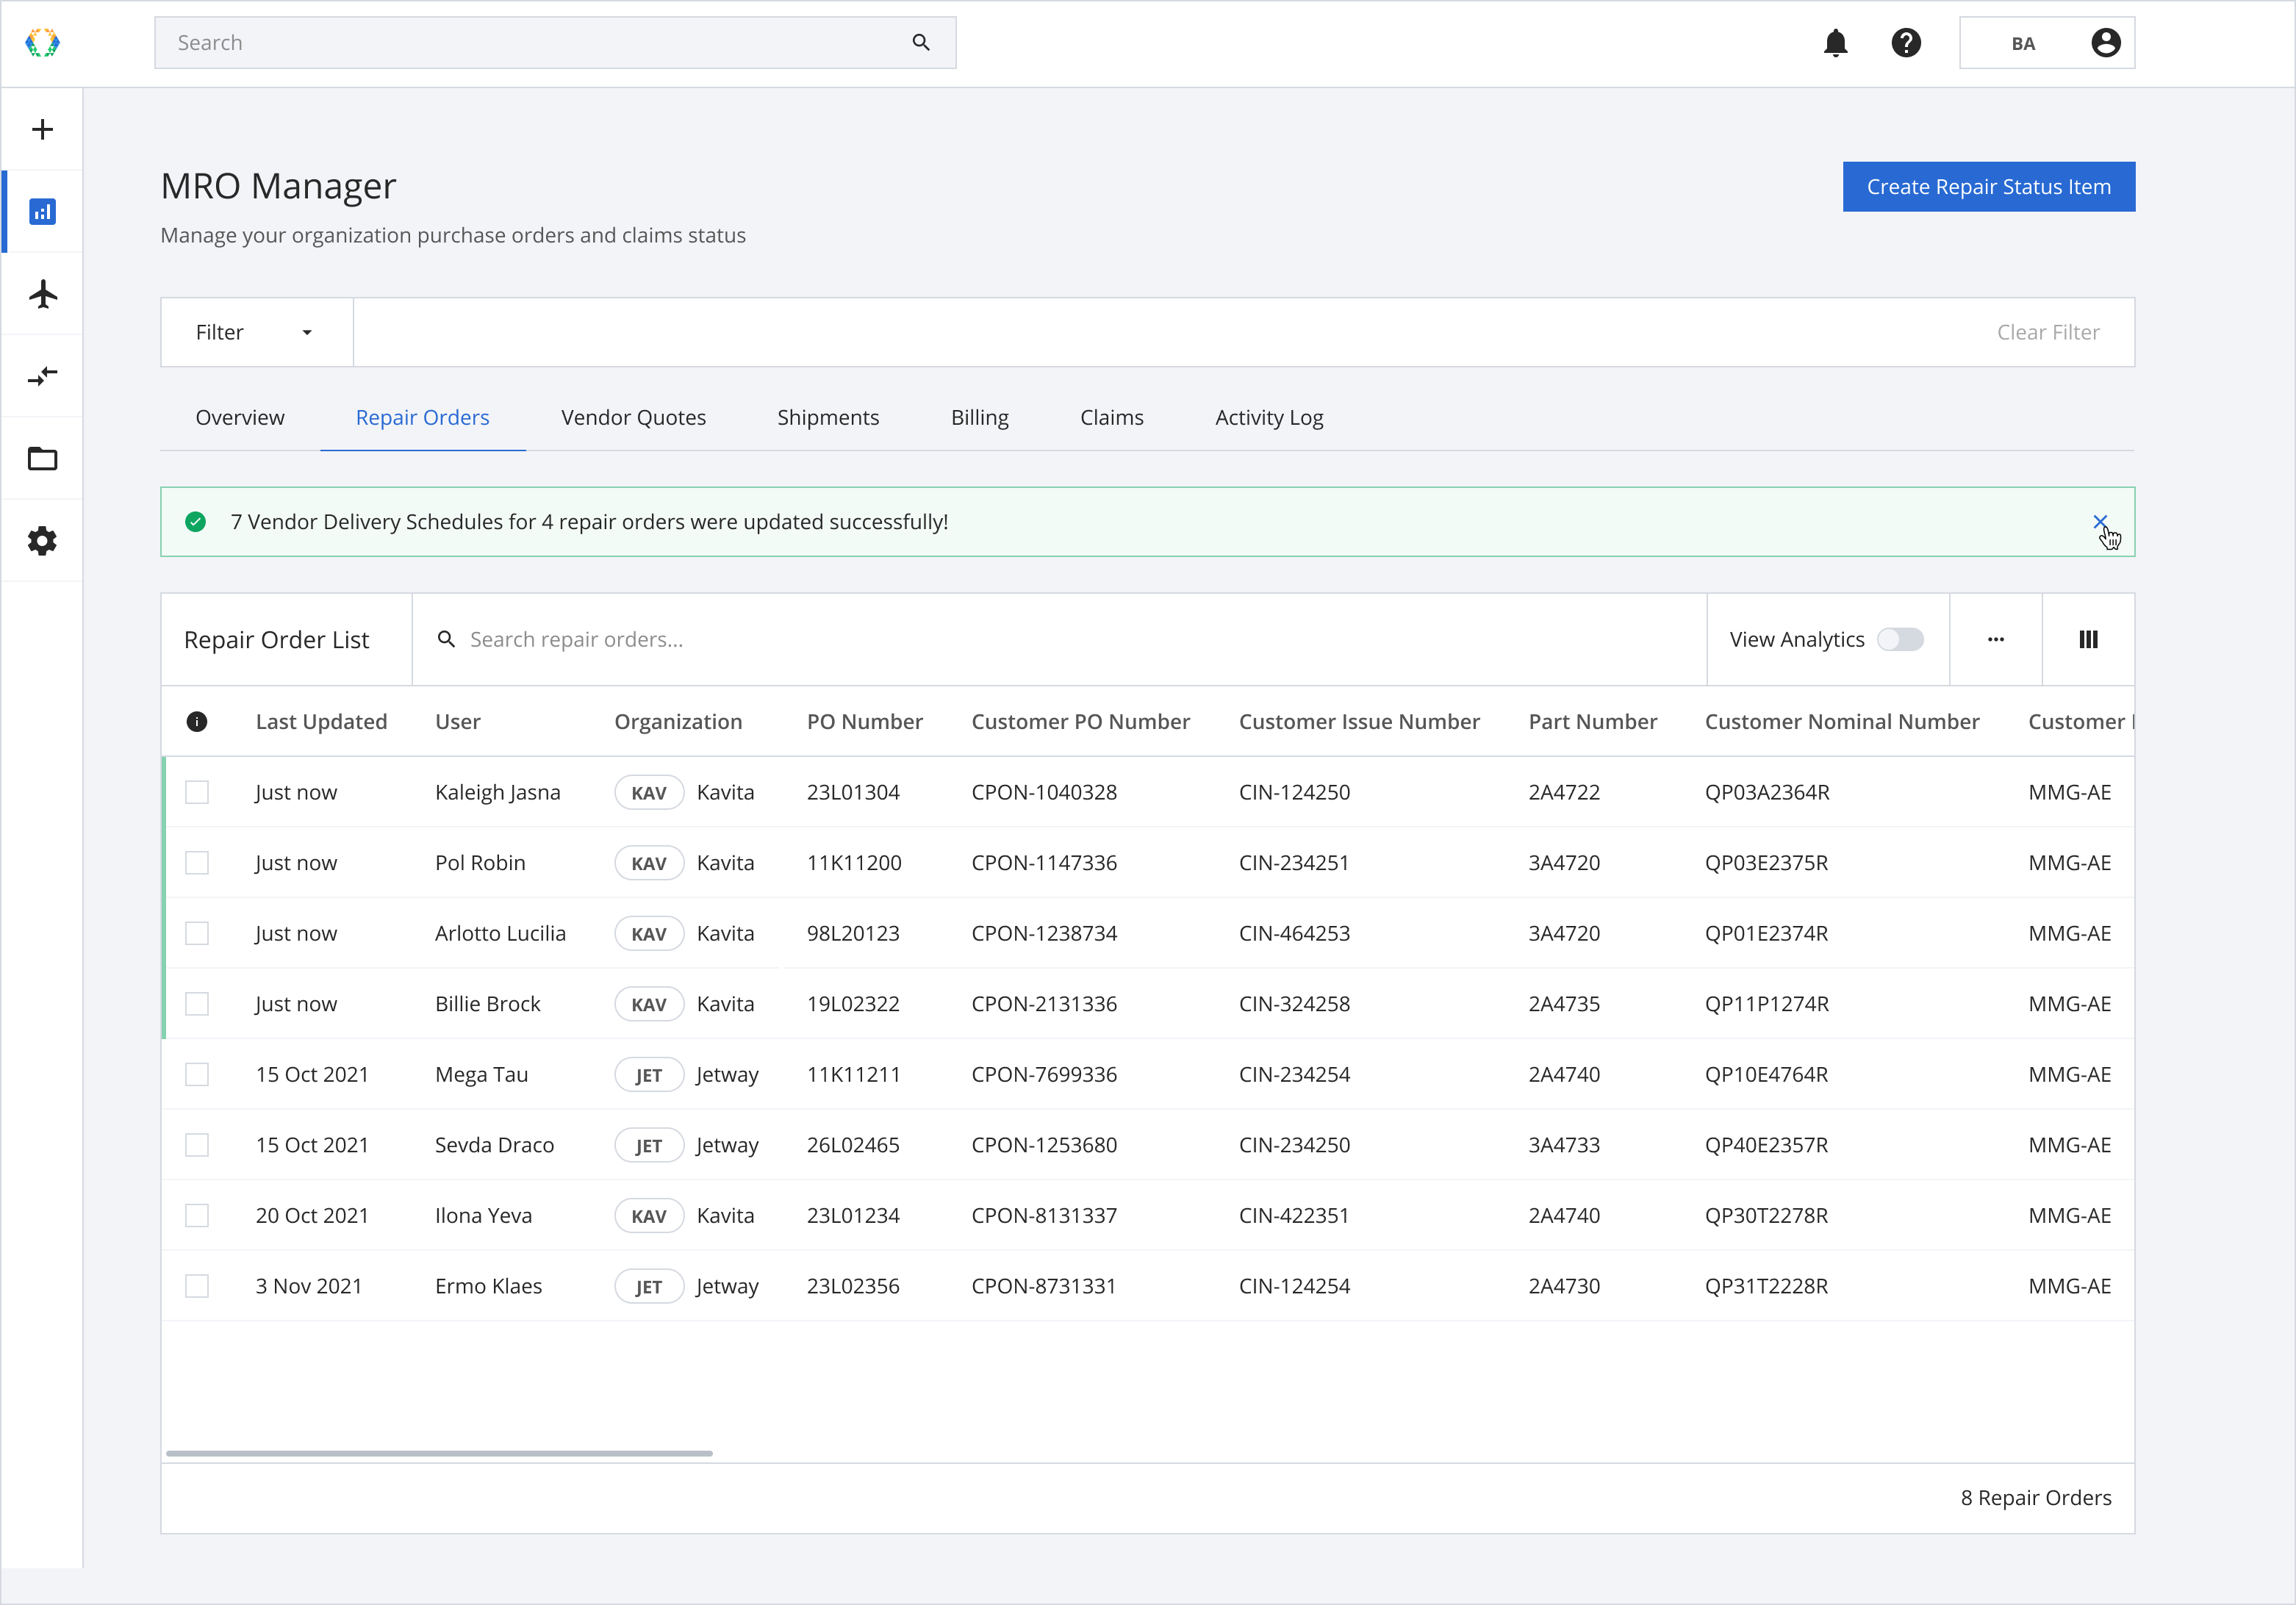Click customer PO CPON-8131337

pyautogui.click(x=1044, y=1216)
